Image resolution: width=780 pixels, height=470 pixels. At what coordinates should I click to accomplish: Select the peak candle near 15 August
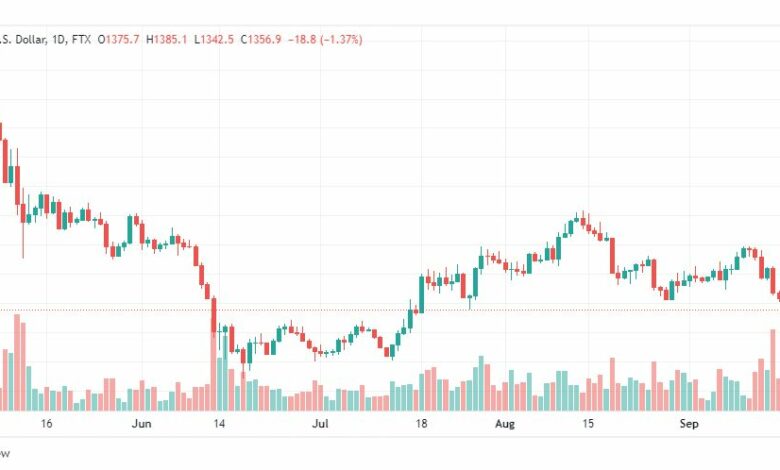(583, 221)
